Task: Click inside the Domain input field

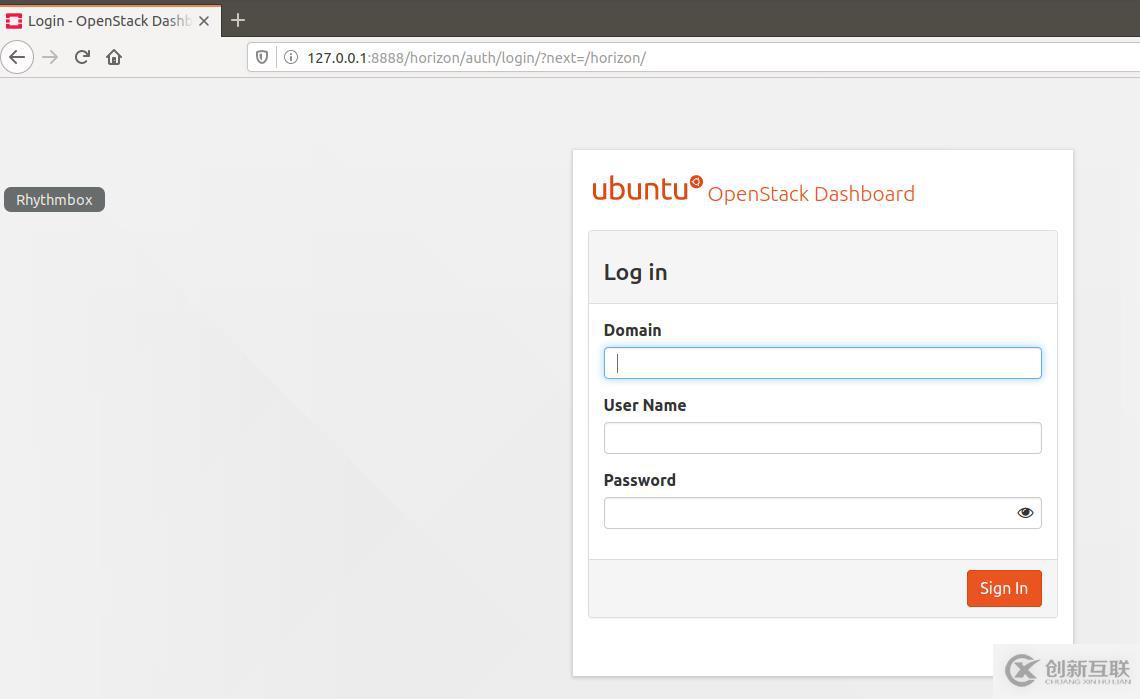Action: coord(822,363)
